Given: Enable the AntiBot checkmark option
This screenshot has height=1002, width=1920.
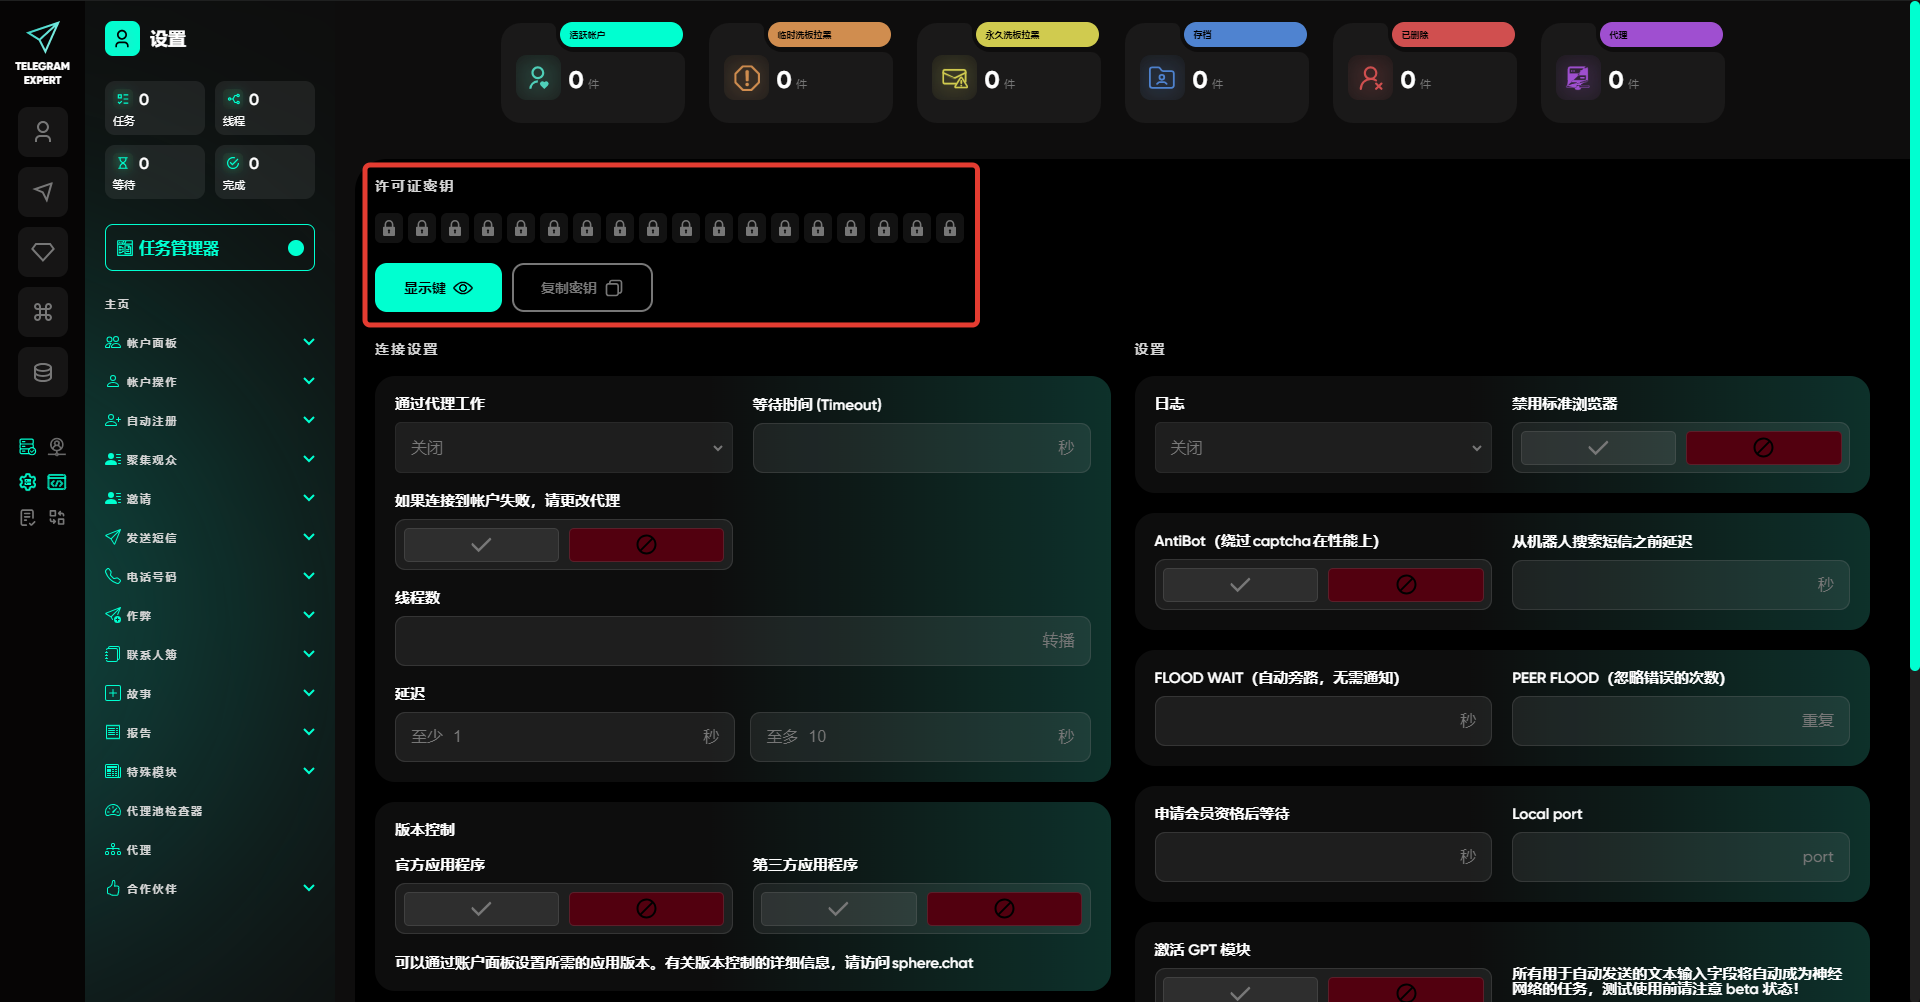Looking at the screenshot, I should point(1240,585).
